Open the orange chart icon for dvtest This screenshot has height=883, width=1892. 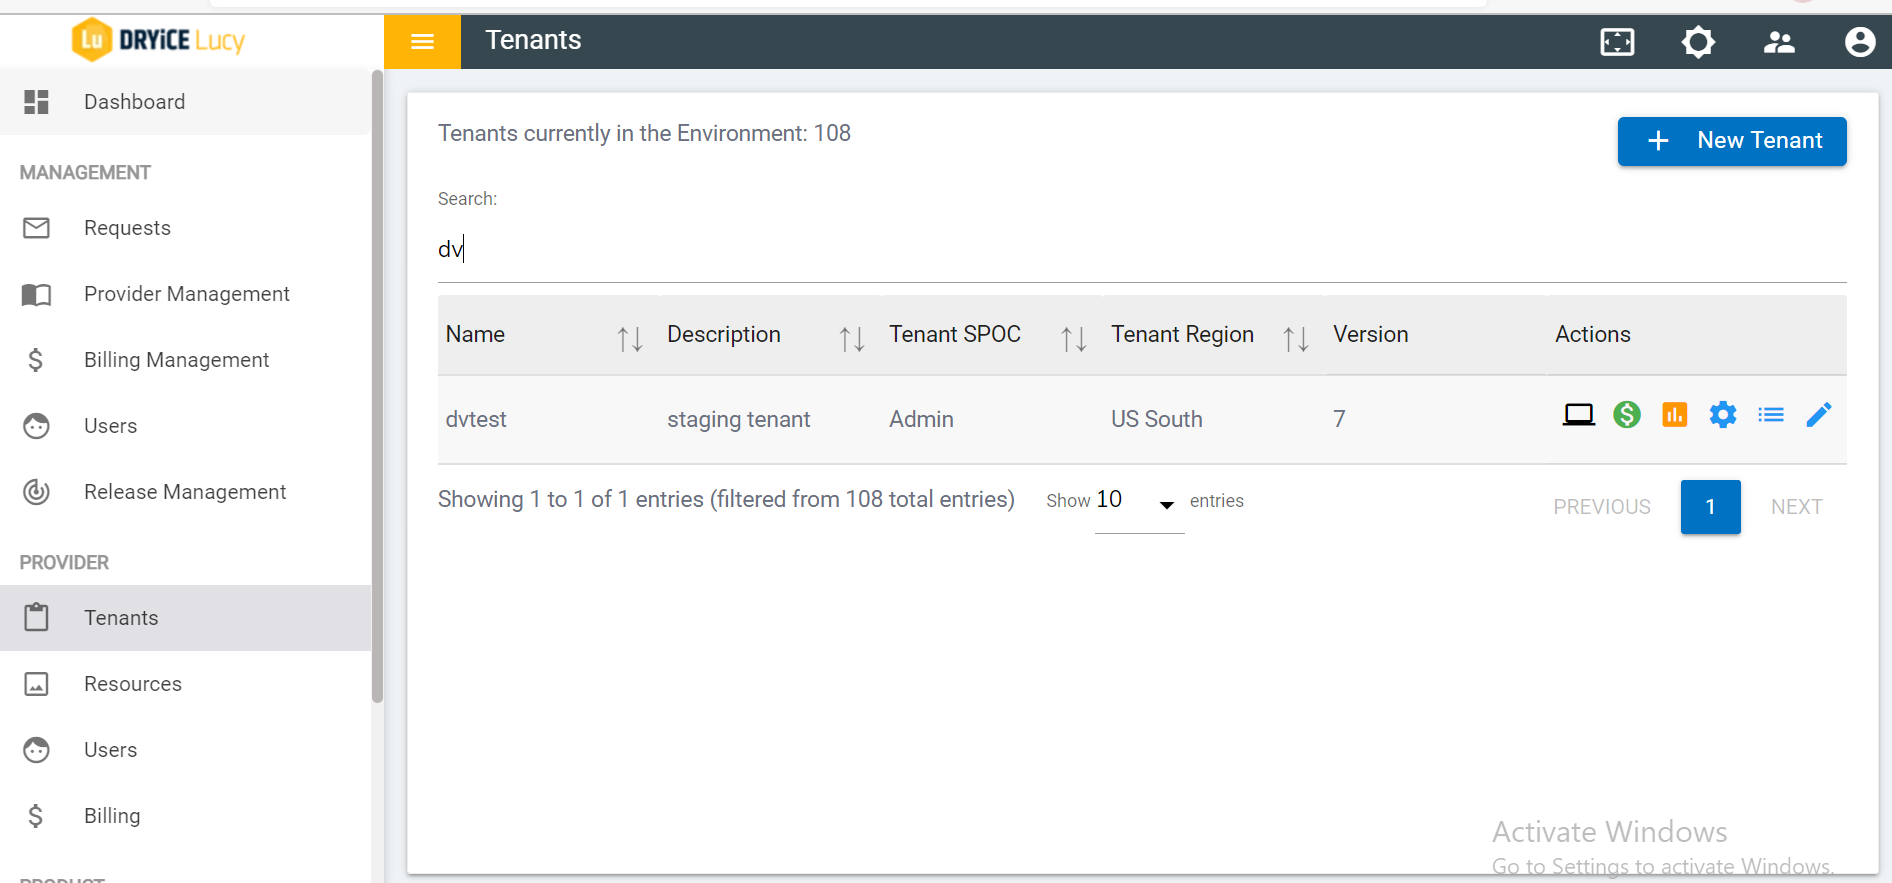tap(1675, 415)
